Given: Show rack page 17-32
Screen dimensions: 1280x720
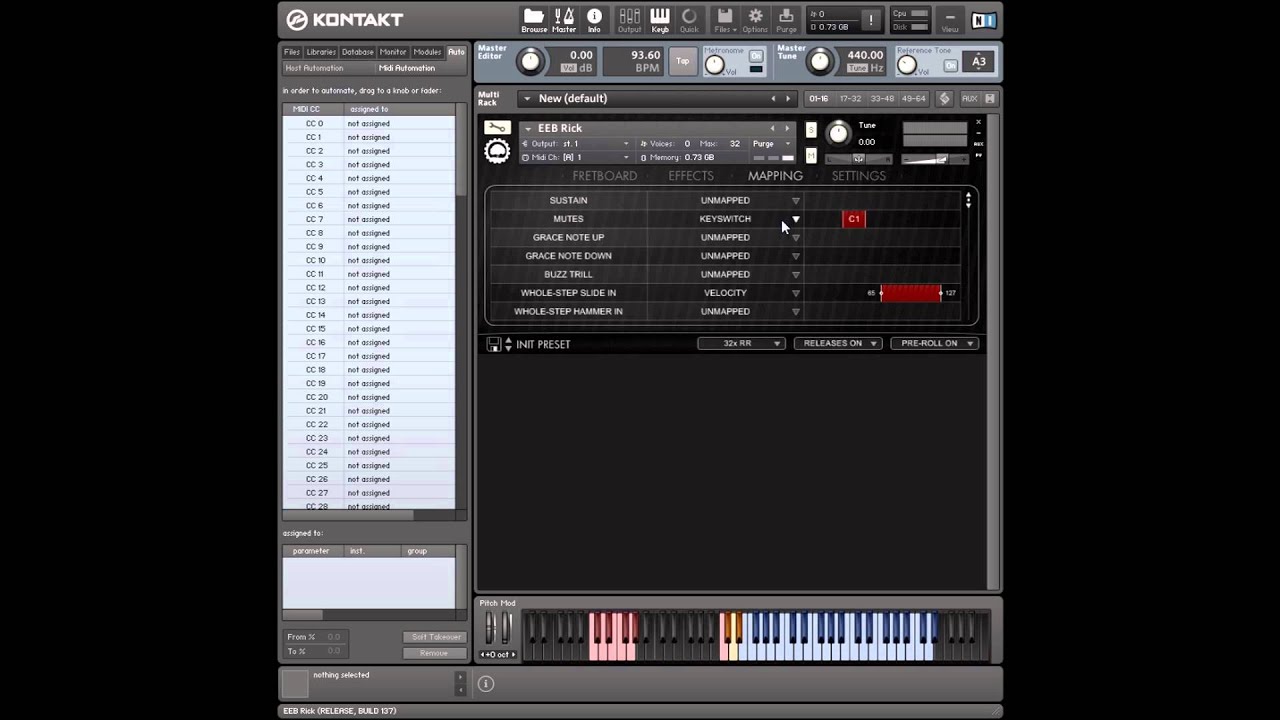Looking at the screenshot, I should [x=851, y=99].
